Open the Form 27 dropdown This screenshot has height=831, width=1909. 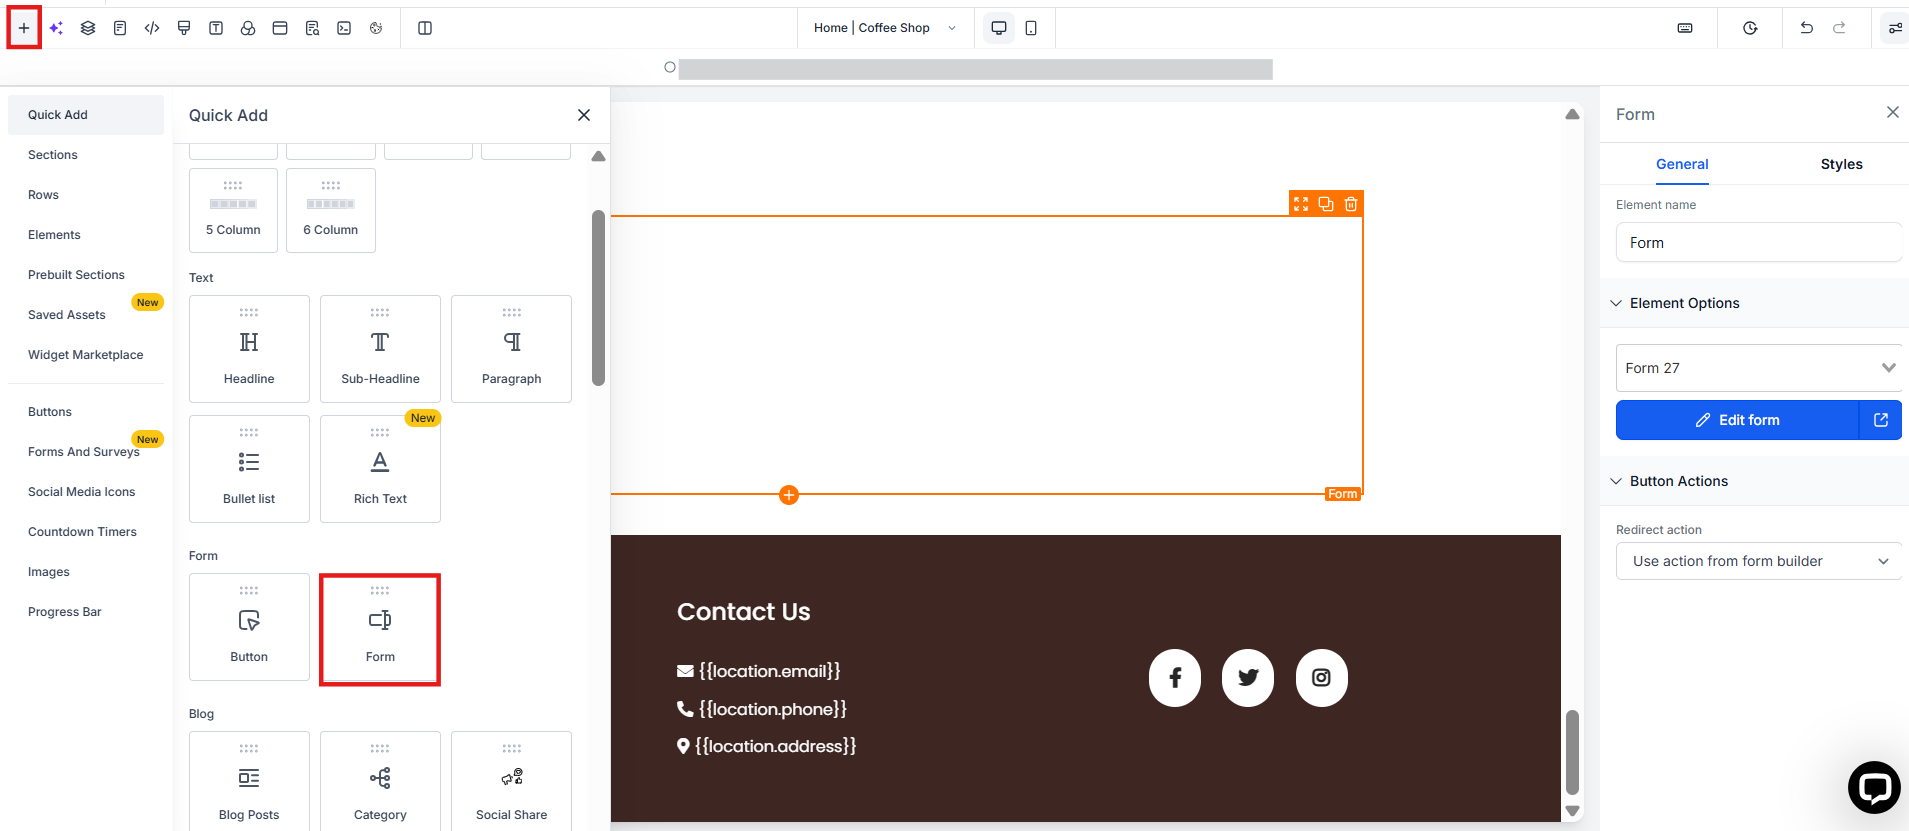click(x=1759, y=368)
